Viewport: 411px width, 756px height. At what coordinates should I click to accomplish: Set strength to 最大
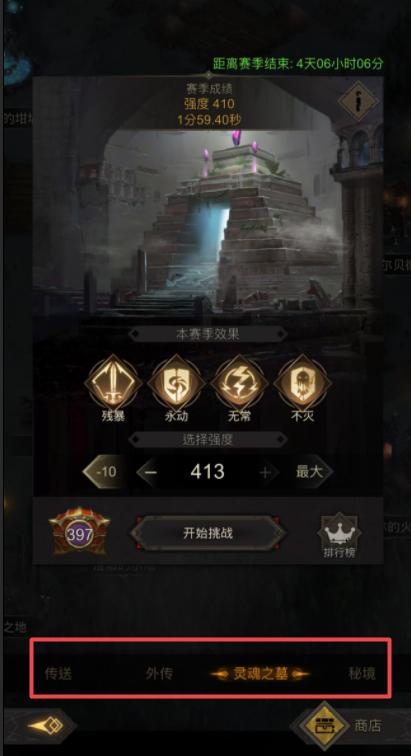pos(311,472)
